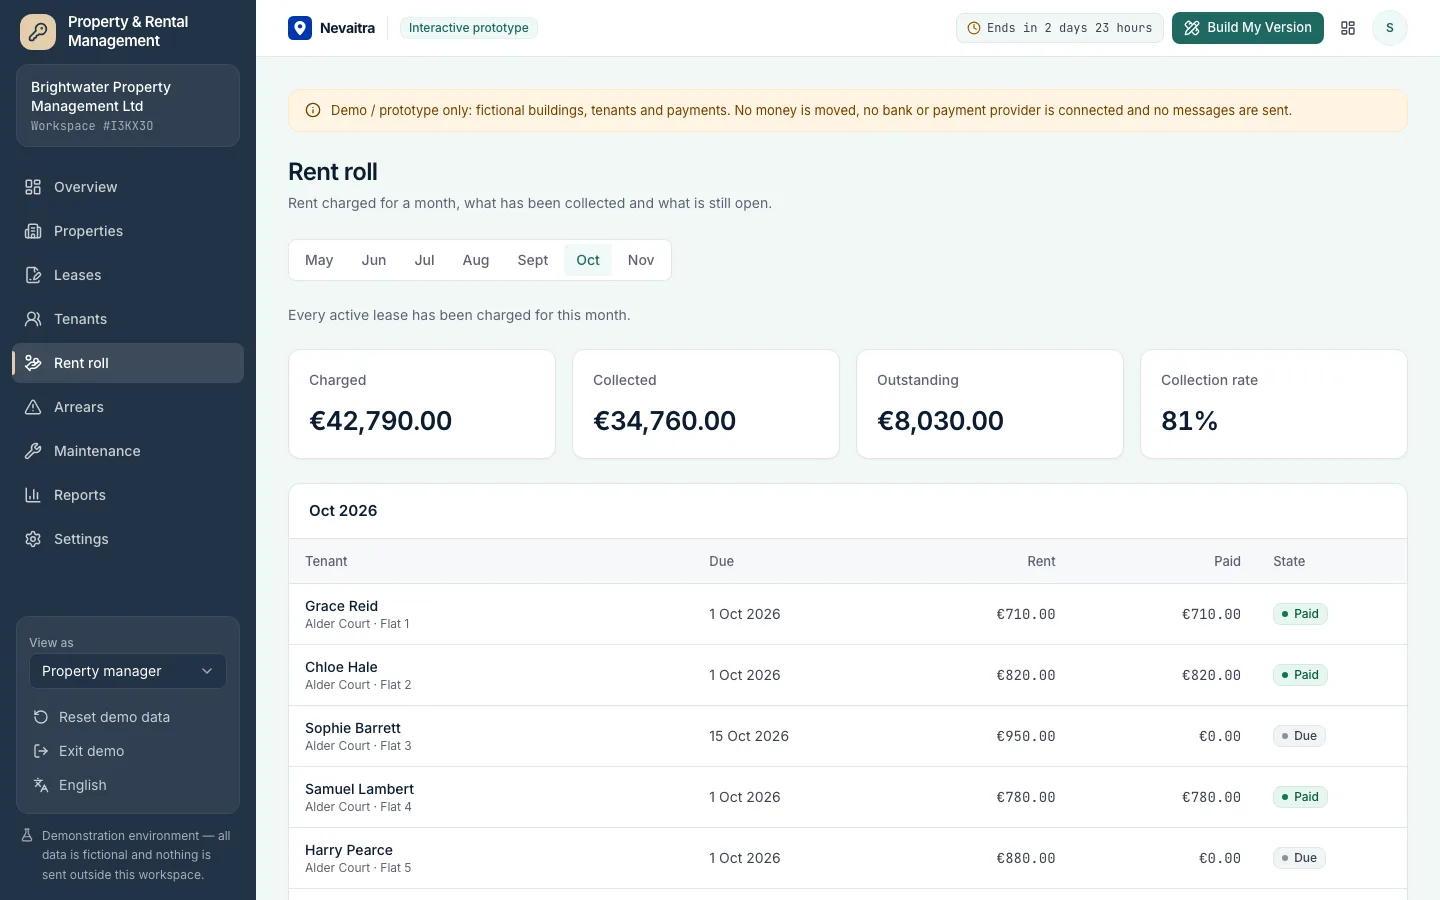
Task: Select the Aug month tab
Action: click(x=476, y=260)
